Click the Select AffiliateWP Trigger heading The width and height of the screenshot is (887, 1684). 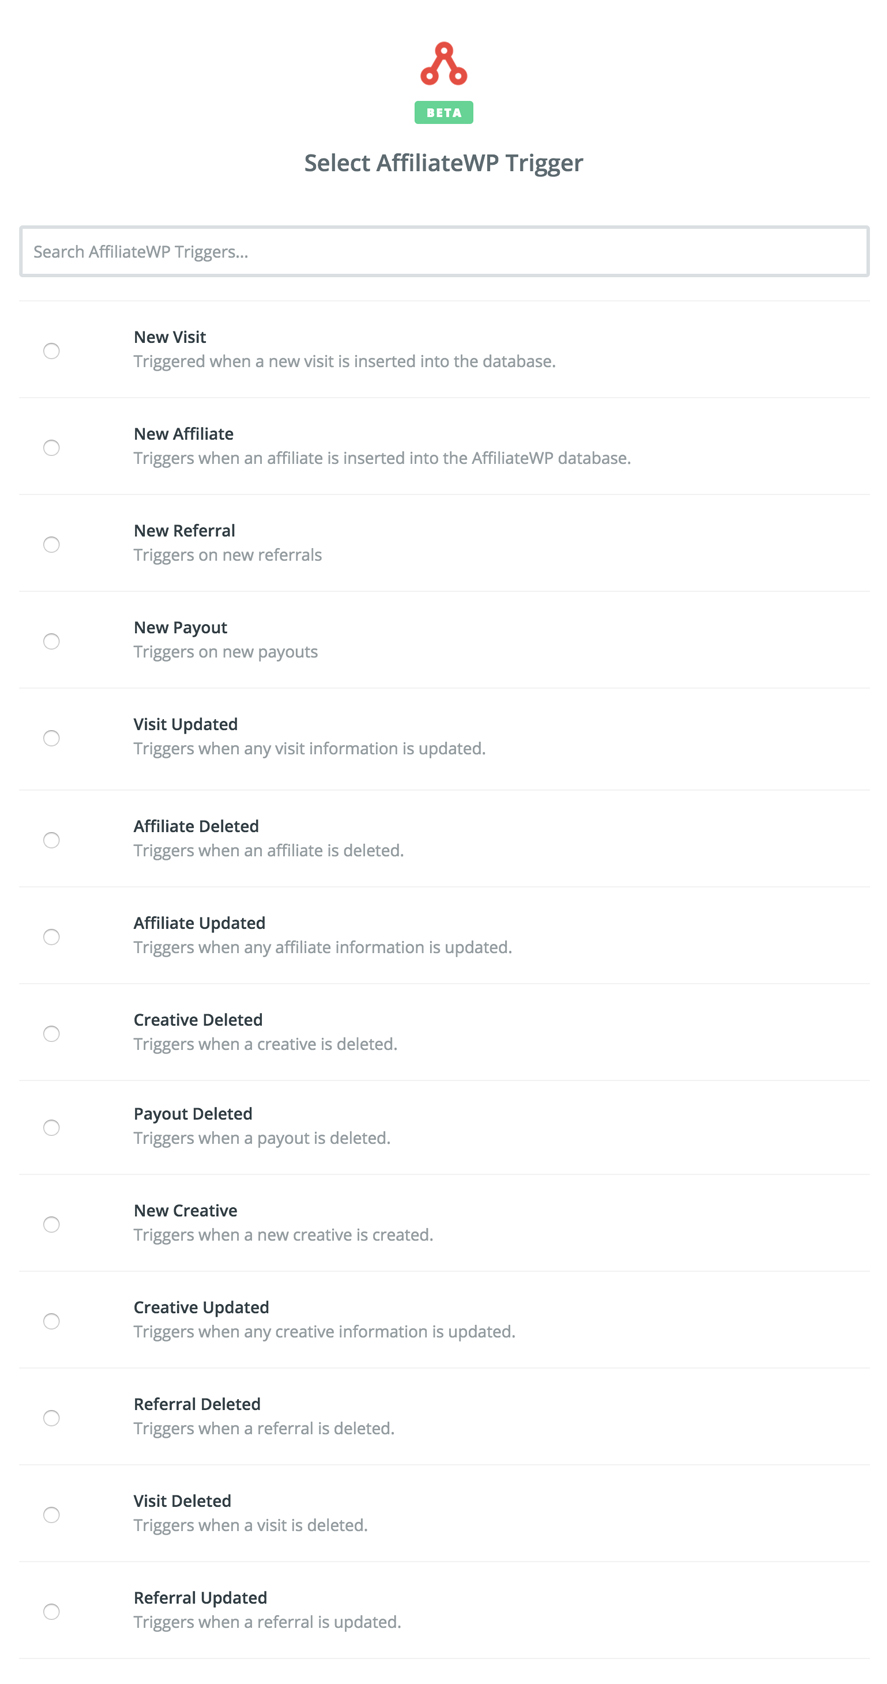point(444,163)
